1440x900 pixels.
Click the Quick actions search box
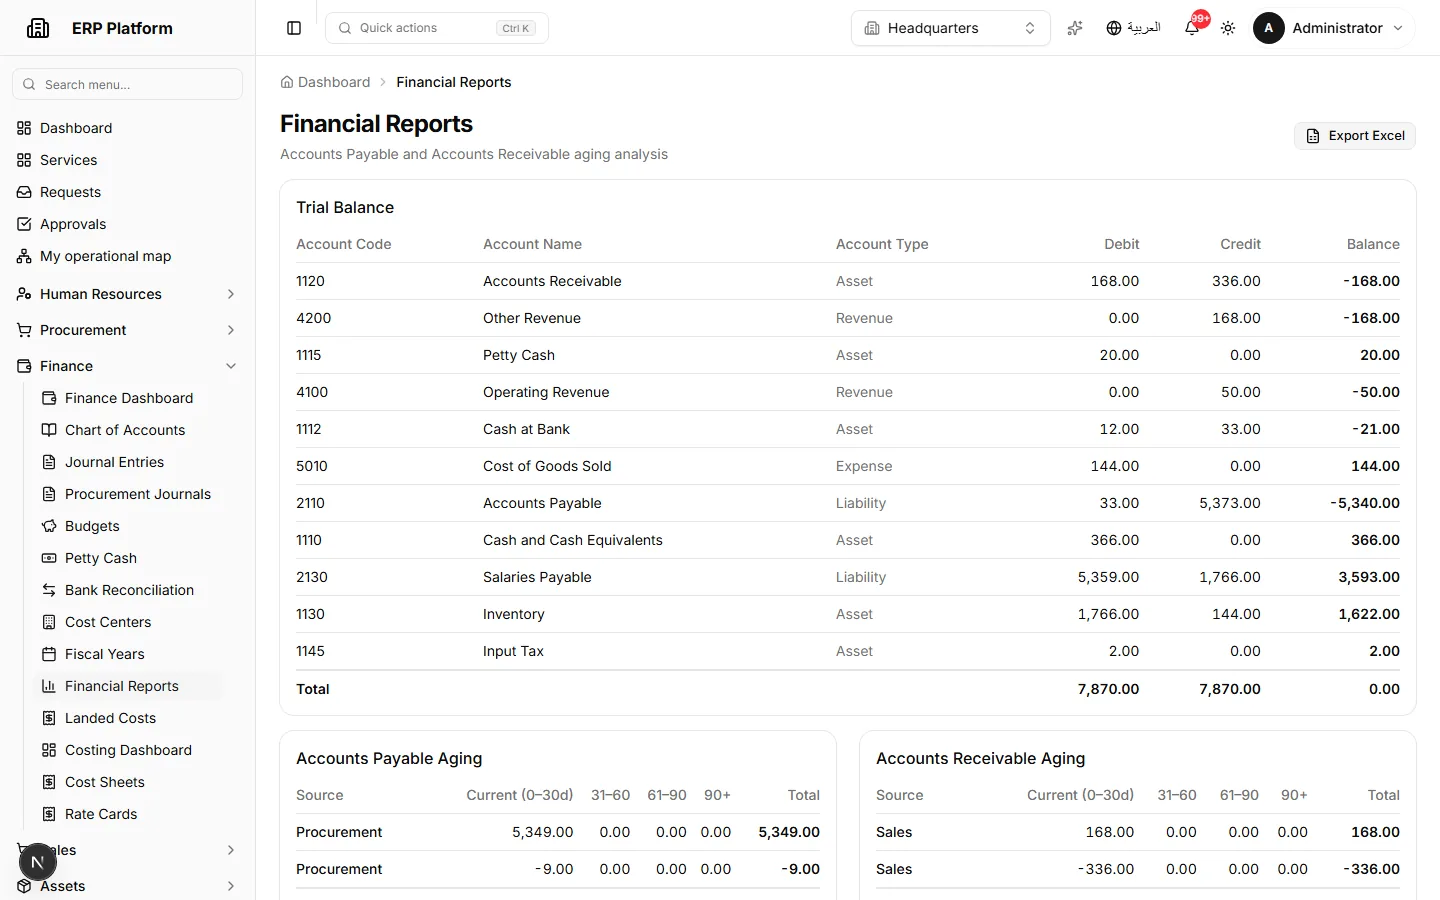[x=437, y=28]
